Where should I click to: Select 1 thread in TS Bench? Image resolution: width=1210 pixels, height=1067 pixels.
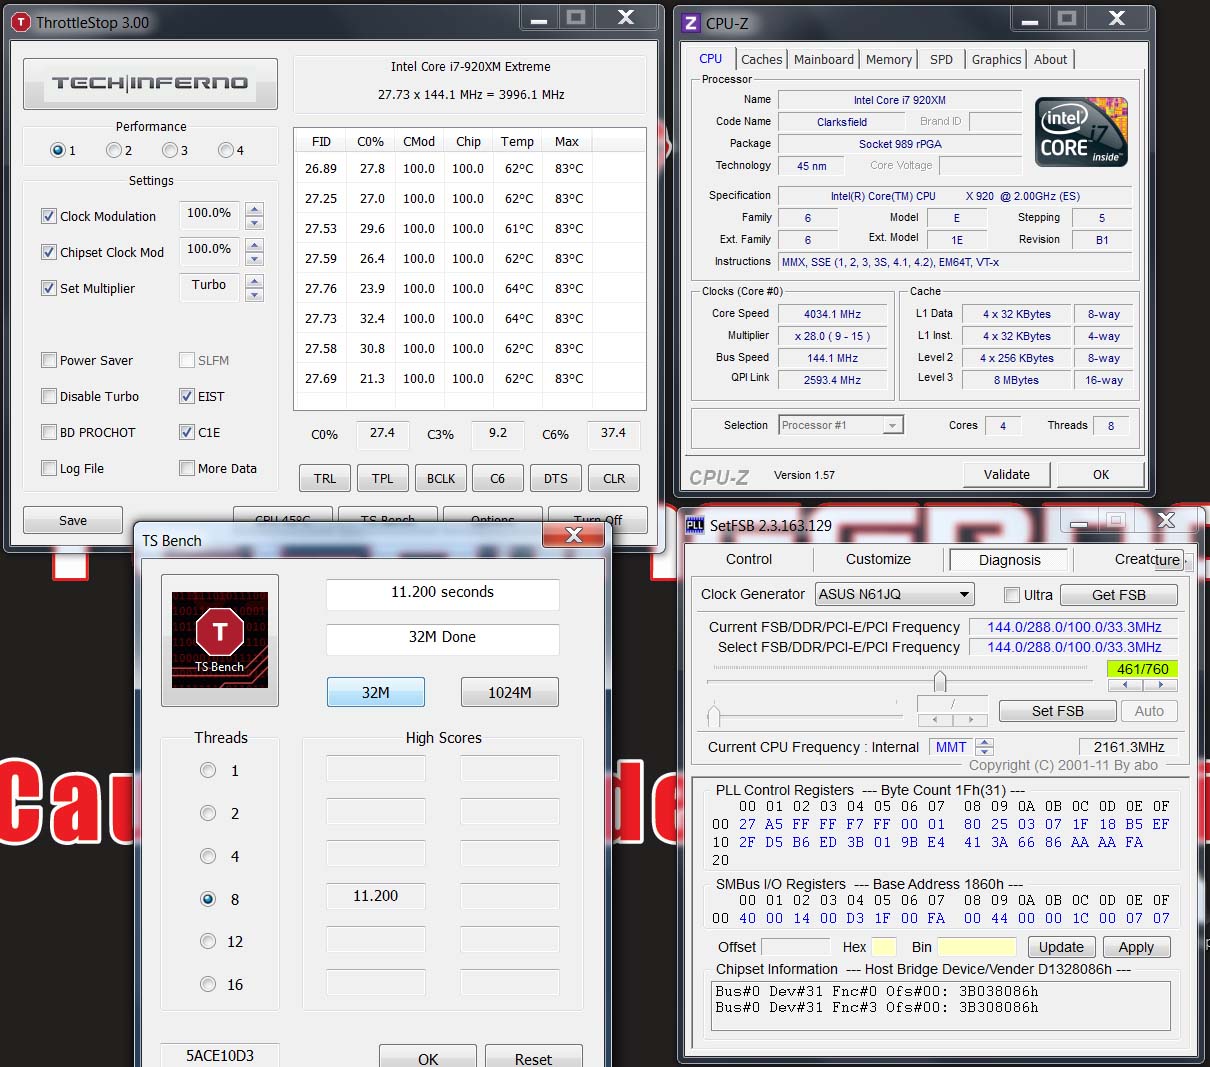208,771
